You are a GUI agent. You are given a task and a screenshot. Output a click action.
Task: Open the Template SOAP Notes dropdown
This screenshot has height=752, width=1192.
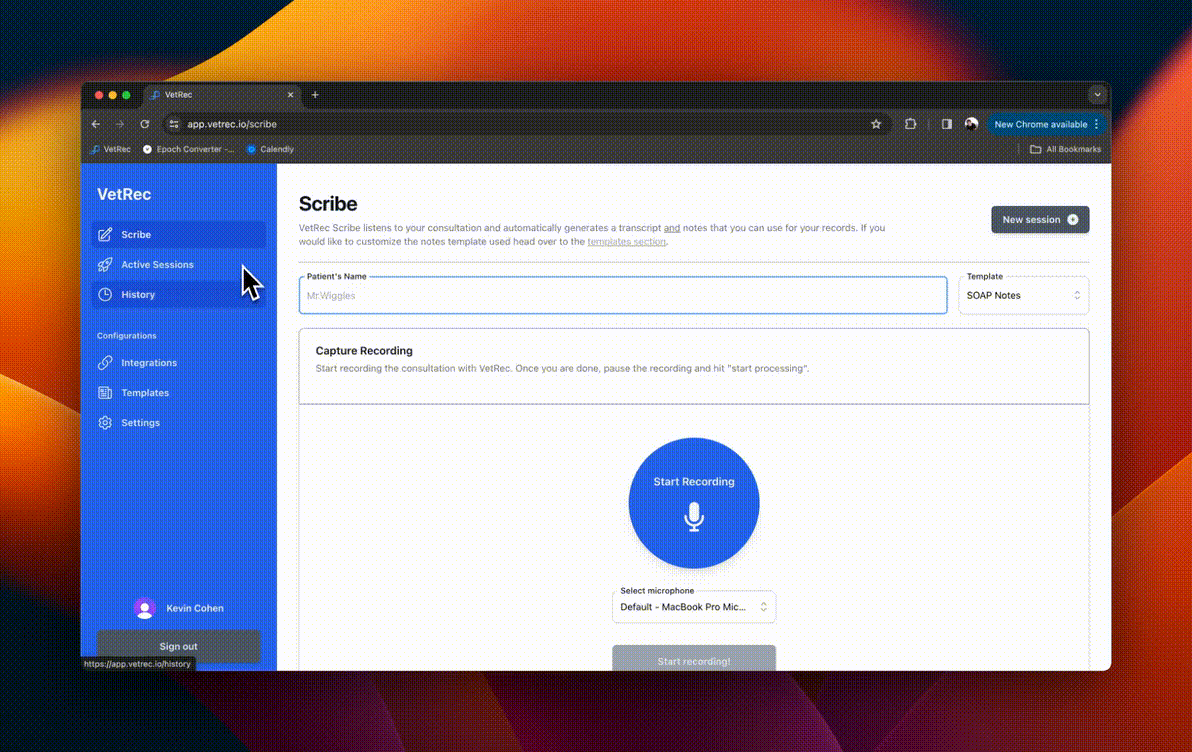(x=1023, y=295)
